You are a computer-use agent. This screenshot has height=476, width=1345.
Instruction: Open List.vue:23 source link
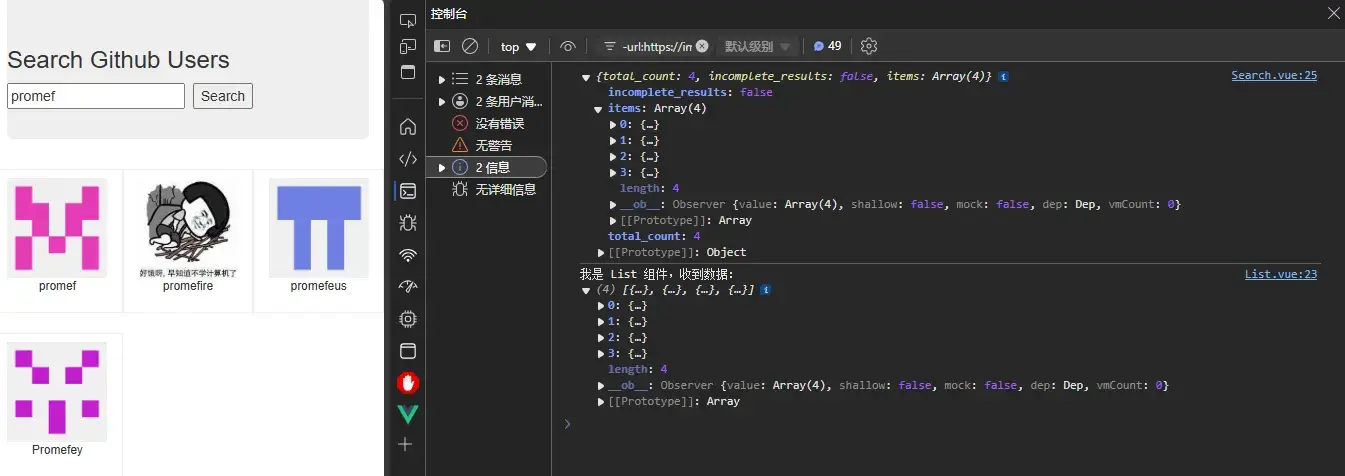tap(1281, 274)
